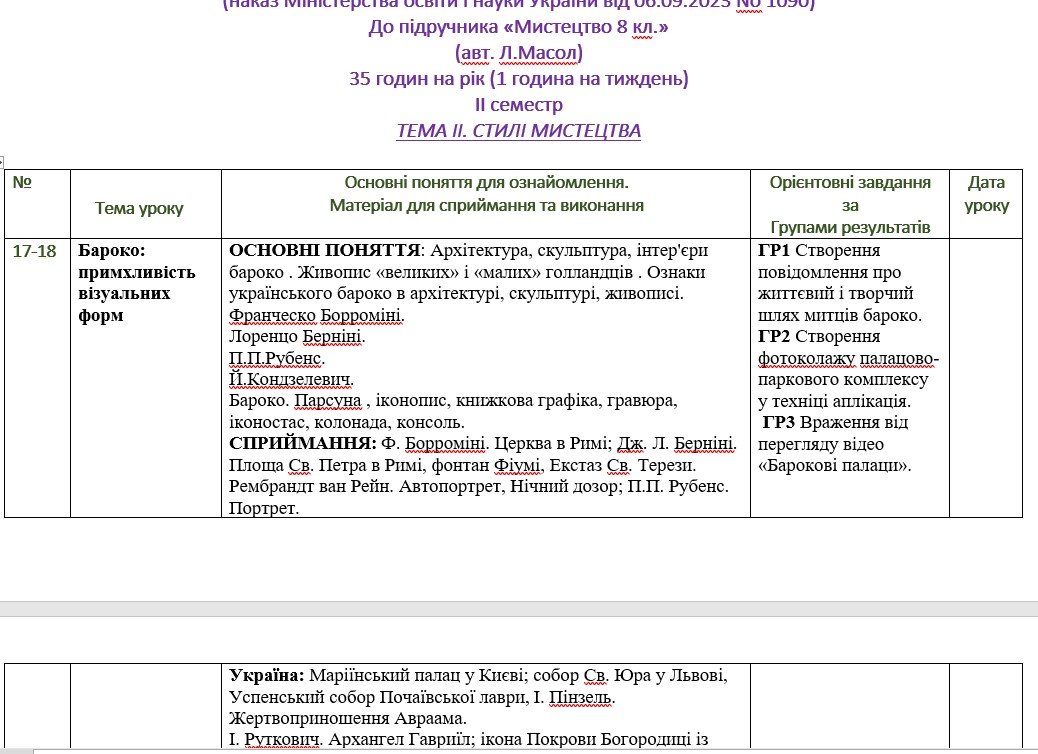Click the name "Франческо Борроміні."
Image resolution: width=1038 pixels, height=754 pixels.
tap(316, 315)
